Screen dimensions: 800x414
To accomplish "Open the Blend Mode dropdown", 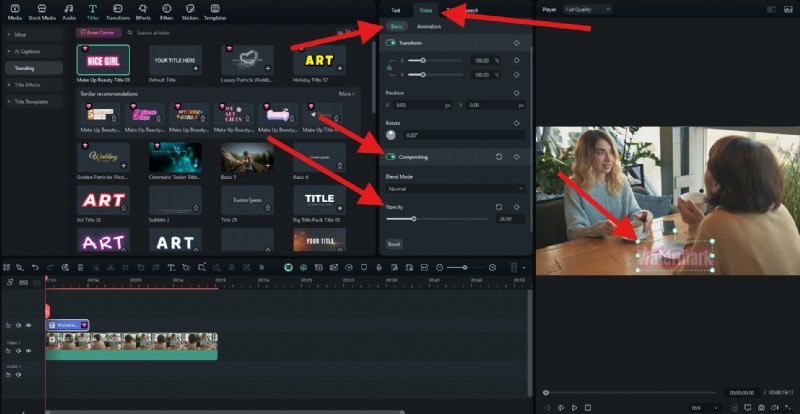I will 455,189.
